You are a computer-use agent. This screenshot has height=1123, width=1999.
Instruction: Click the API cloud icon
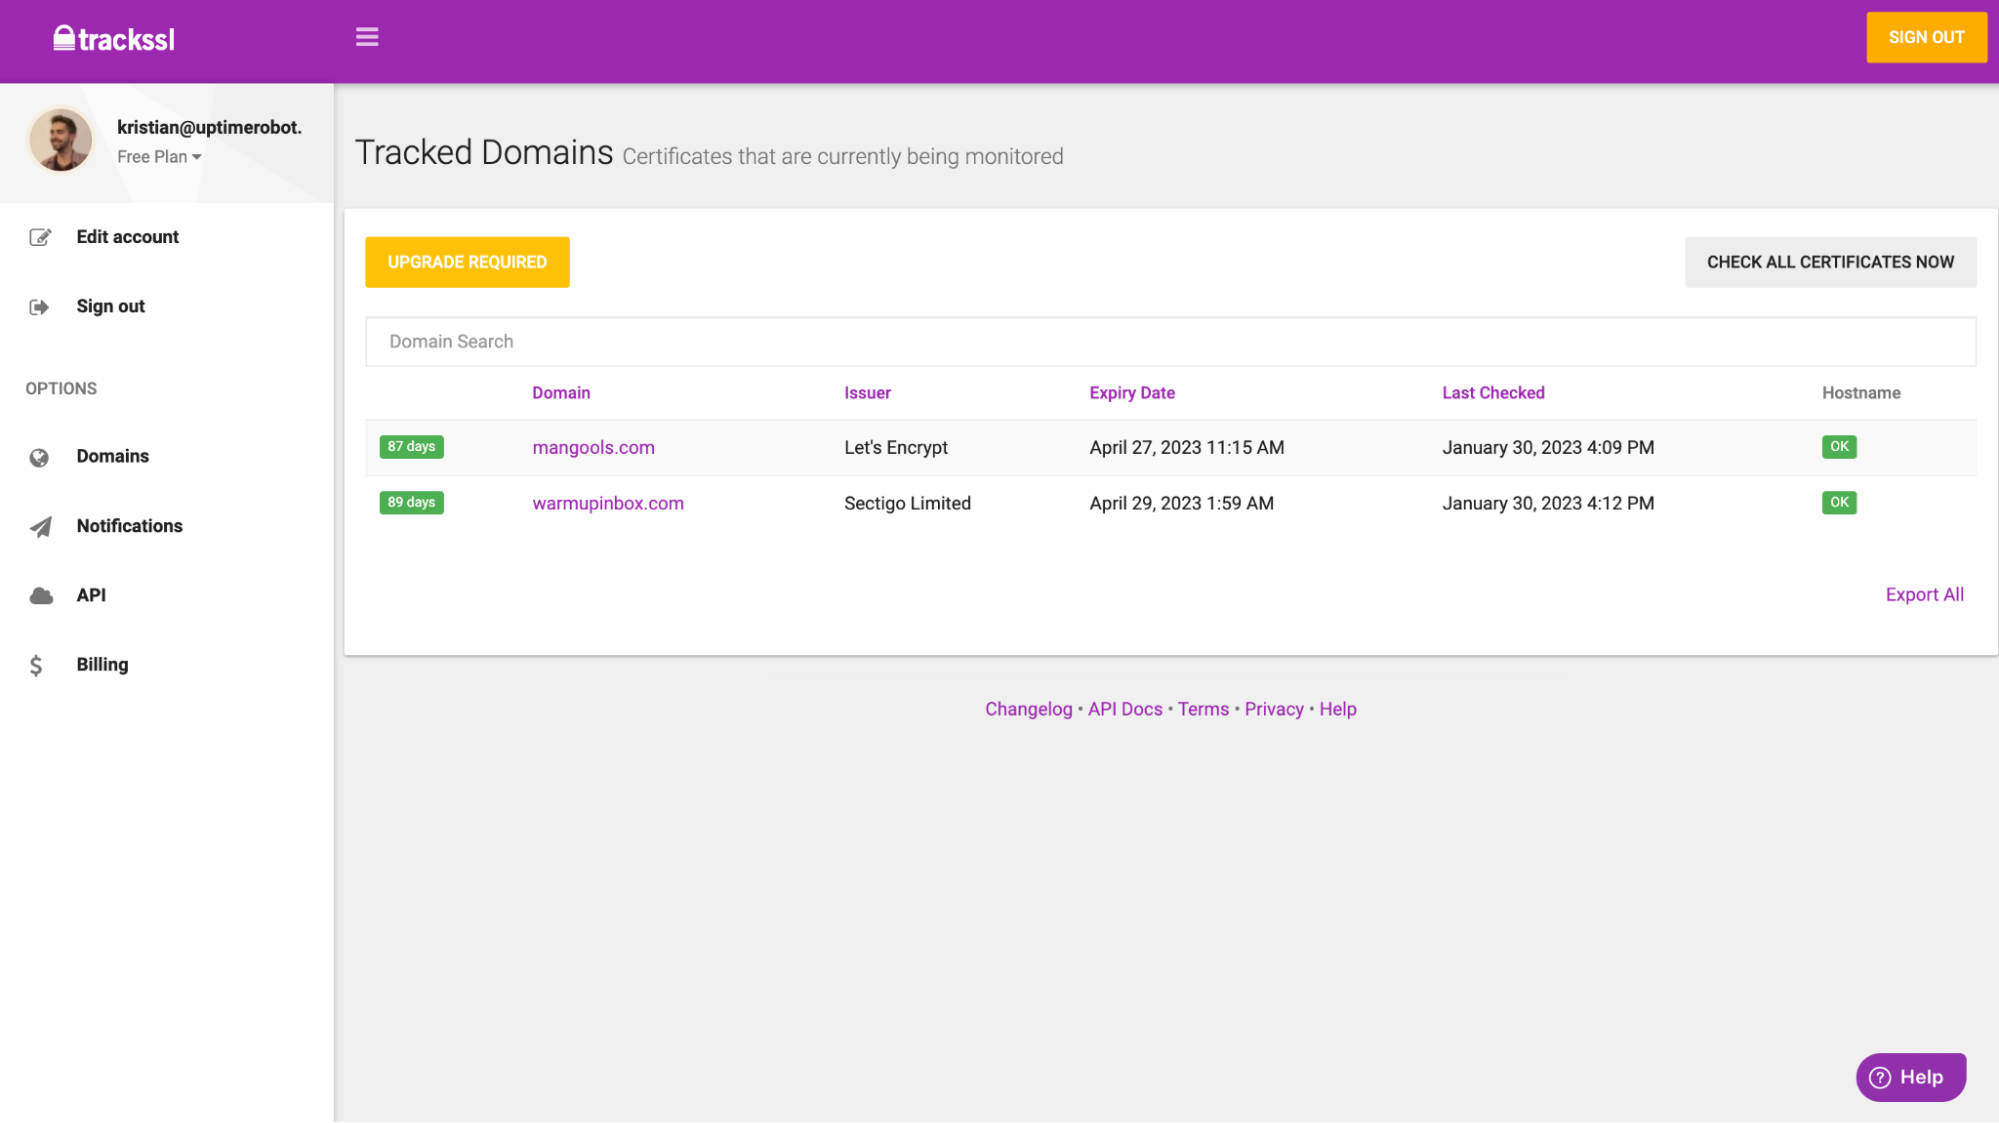click(x=41, y=596)
